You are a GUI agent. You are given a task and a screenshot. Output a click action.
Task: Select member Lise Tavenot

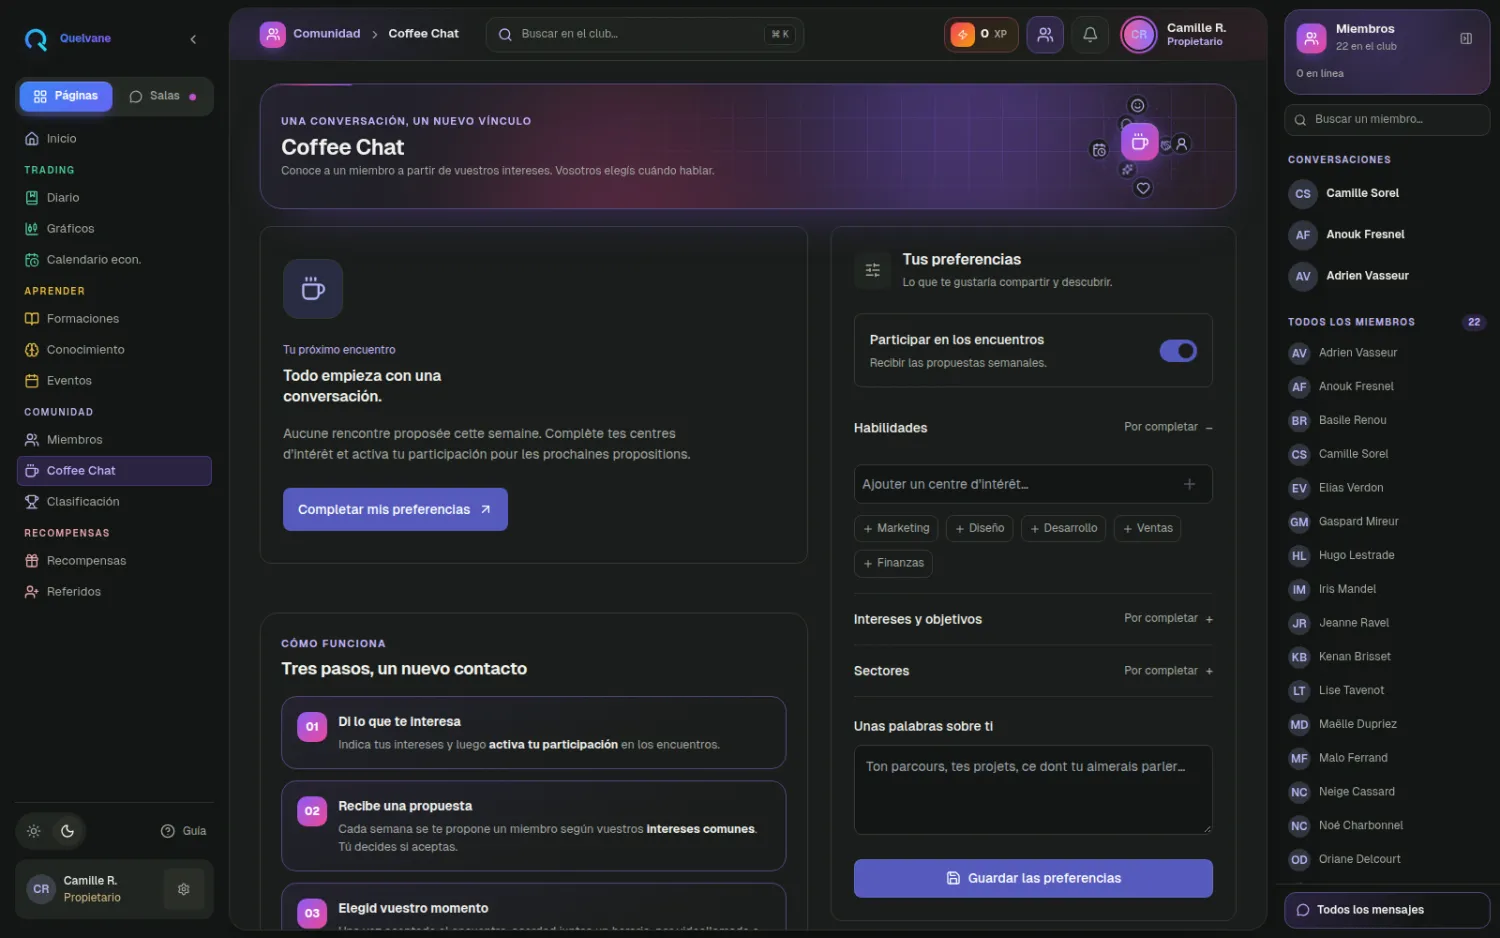click(1387, 691)
